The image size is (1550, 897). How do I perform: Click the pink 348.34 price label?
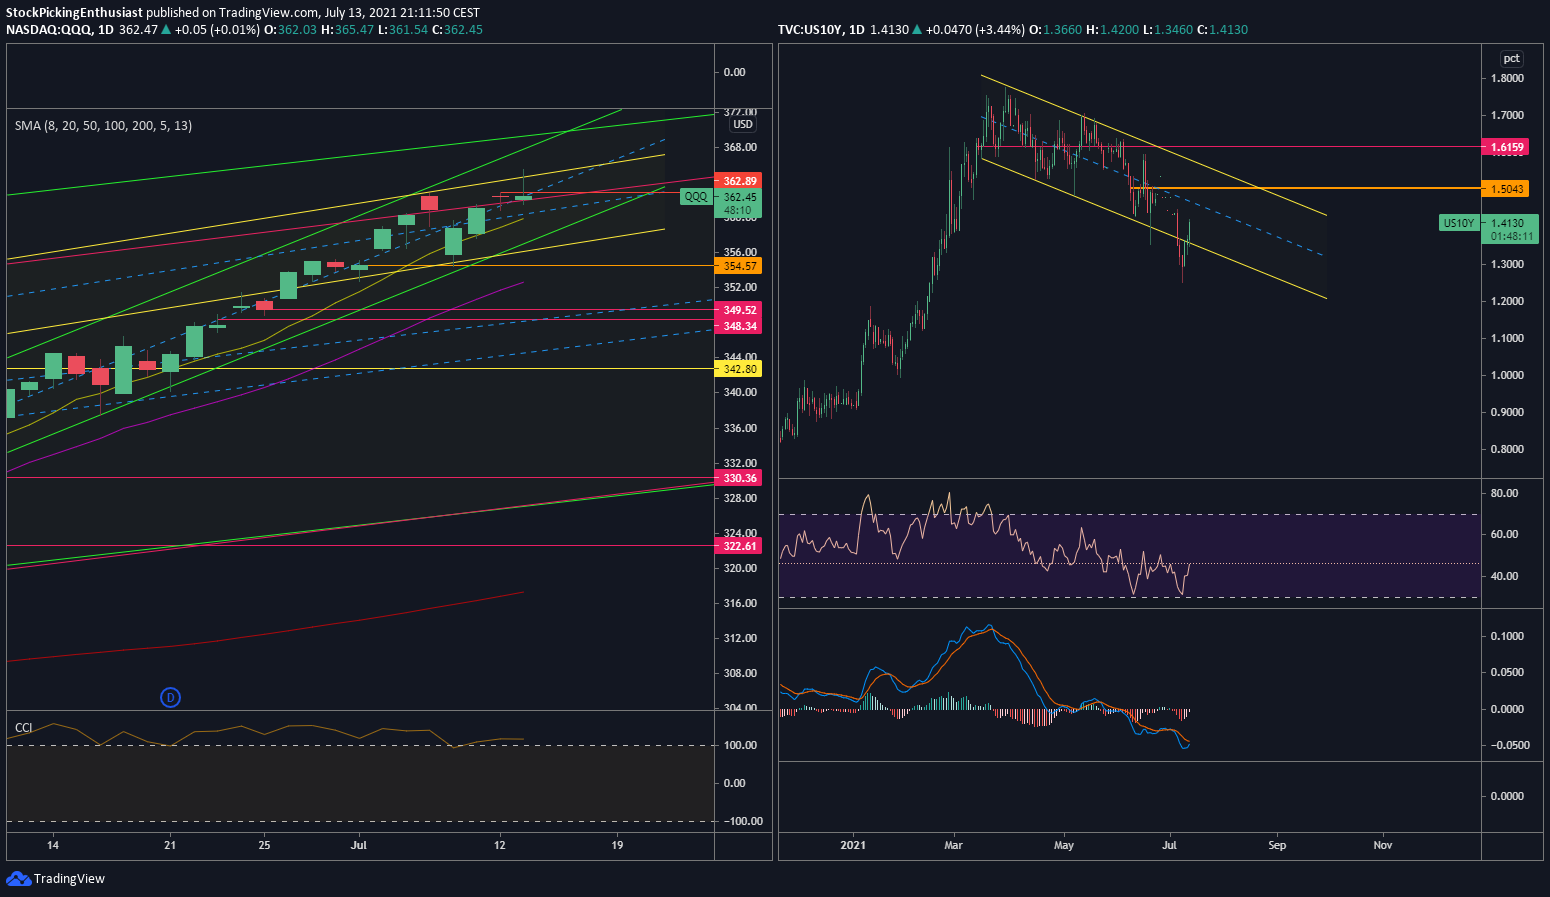pyautogui.click(x=740, y=326)
